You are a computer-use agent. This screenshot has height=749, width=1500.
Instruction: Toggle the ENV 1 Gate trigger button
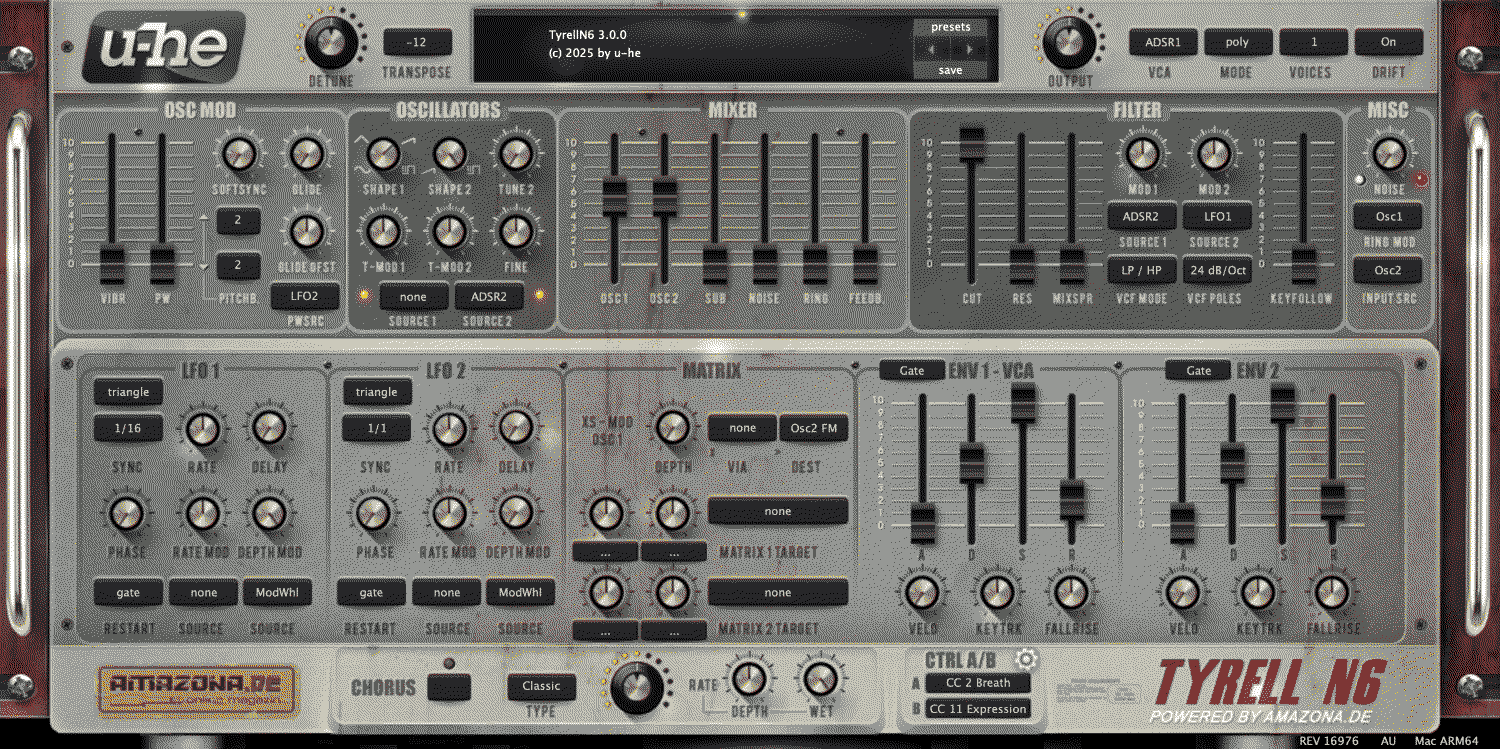coord(912,371)
